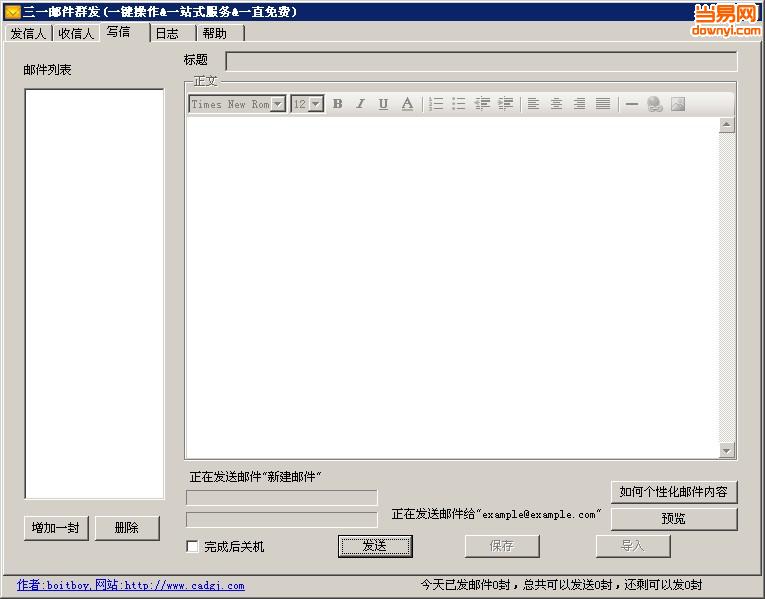Click the lower recipient progress bar
This screenshot has width=765, height=599.
pos(282,519)
